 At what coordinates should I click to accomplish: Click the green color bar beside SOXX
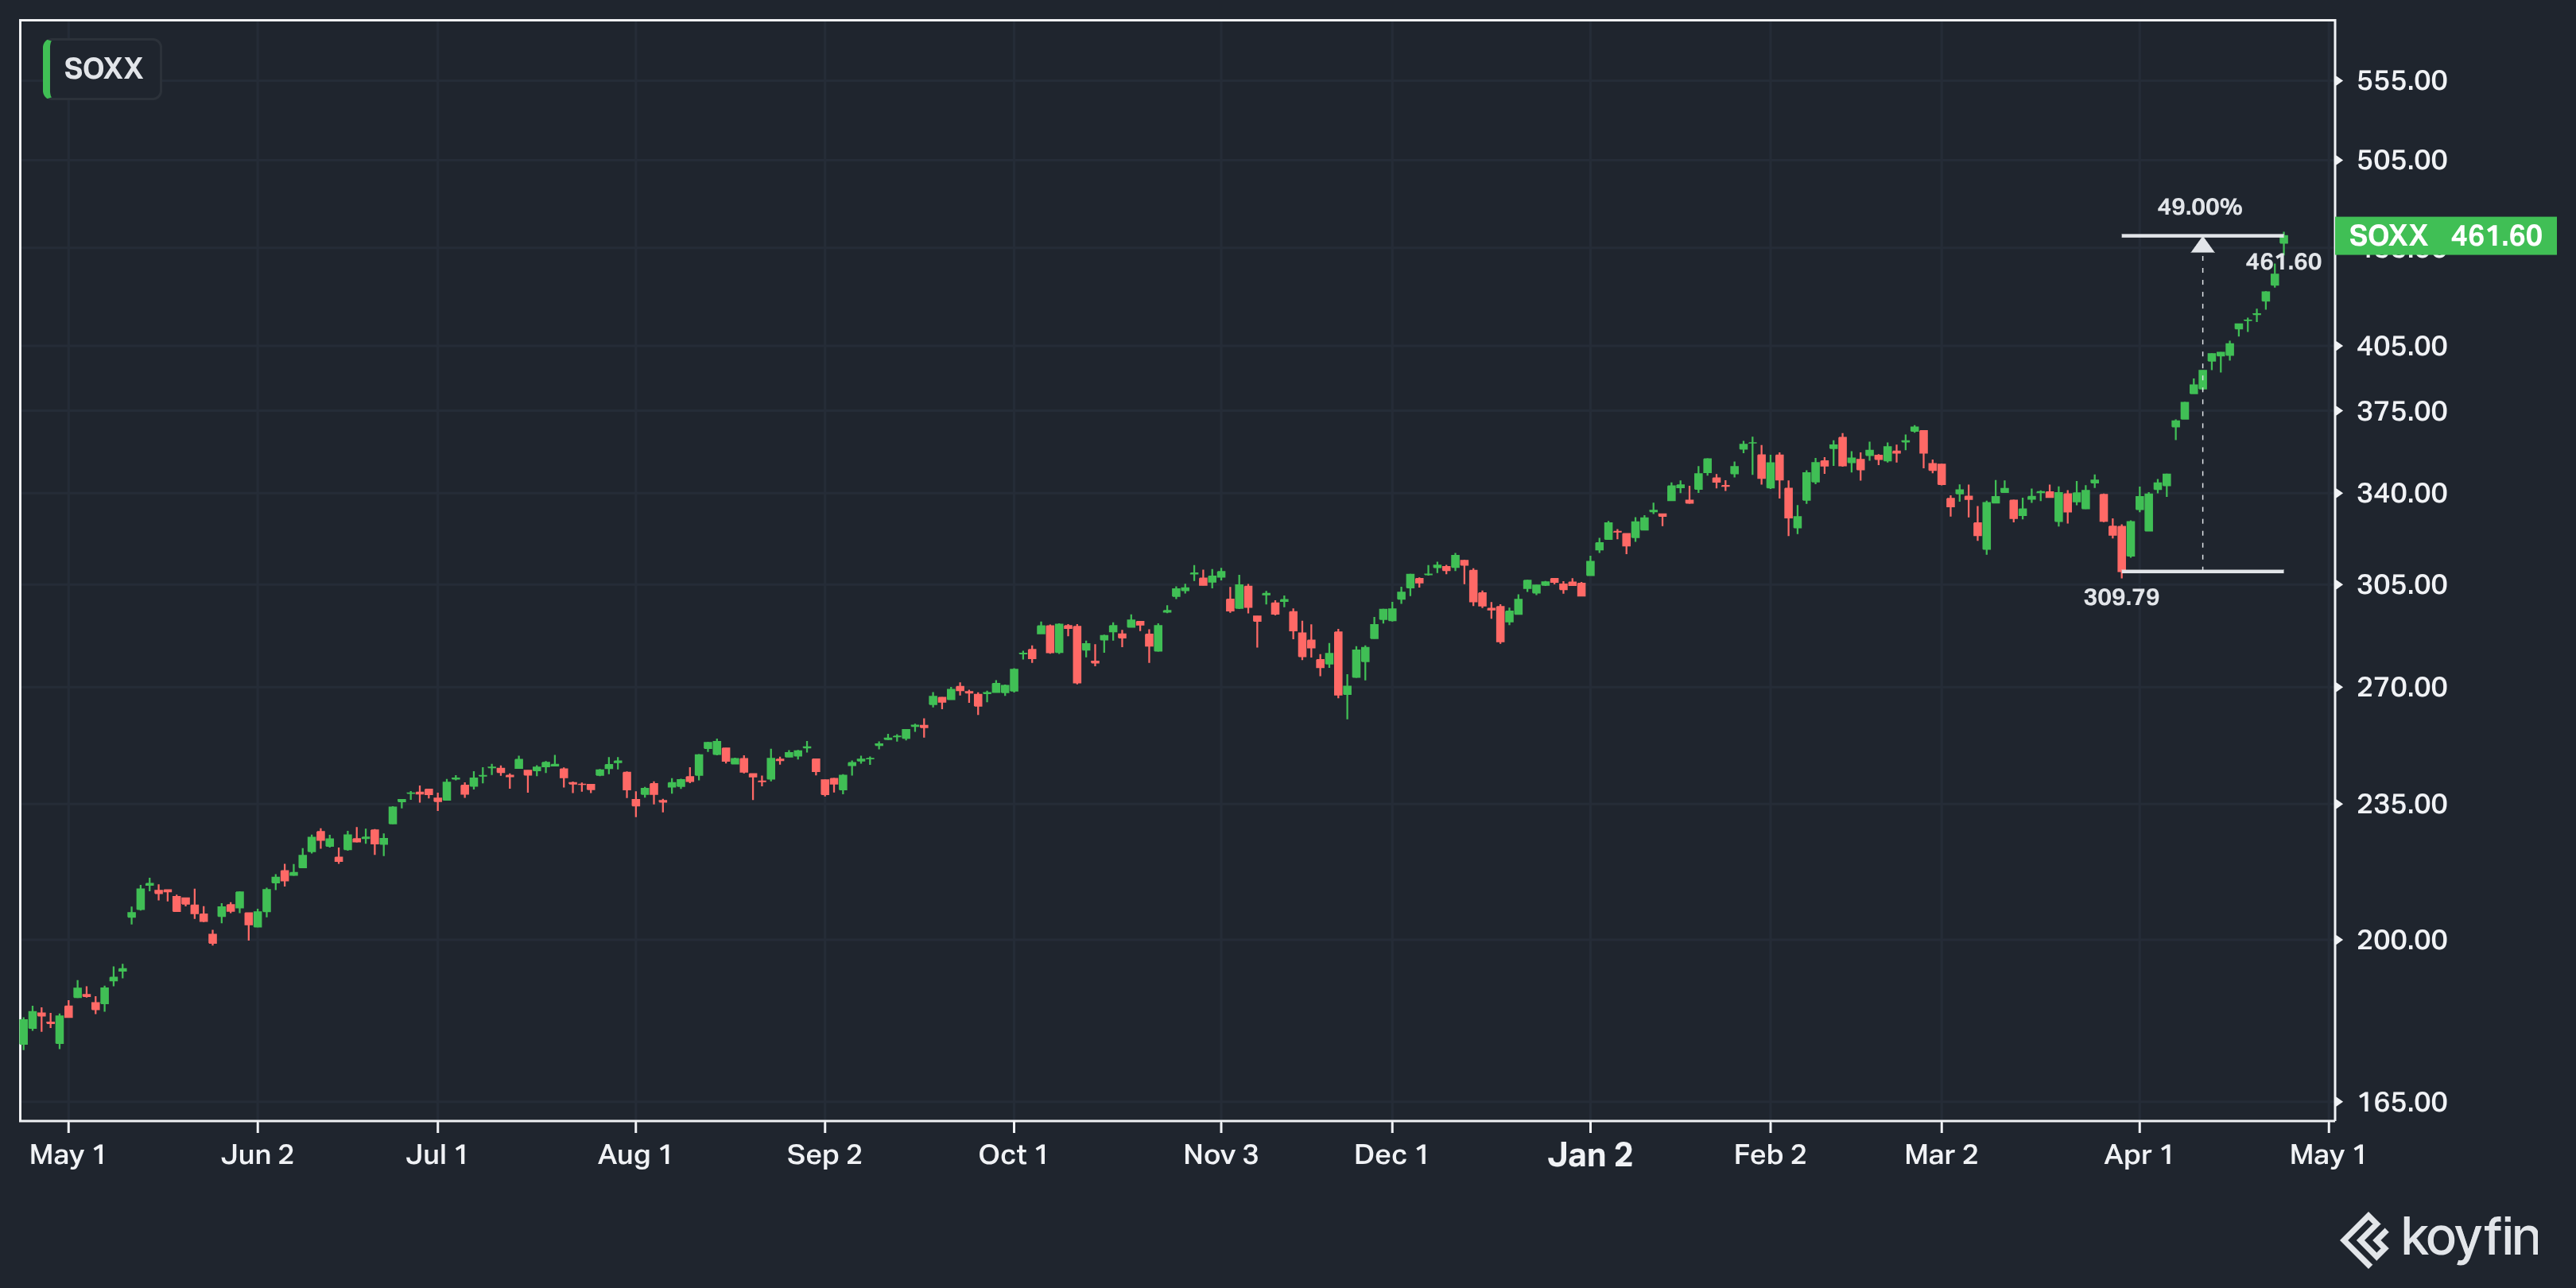47,69
